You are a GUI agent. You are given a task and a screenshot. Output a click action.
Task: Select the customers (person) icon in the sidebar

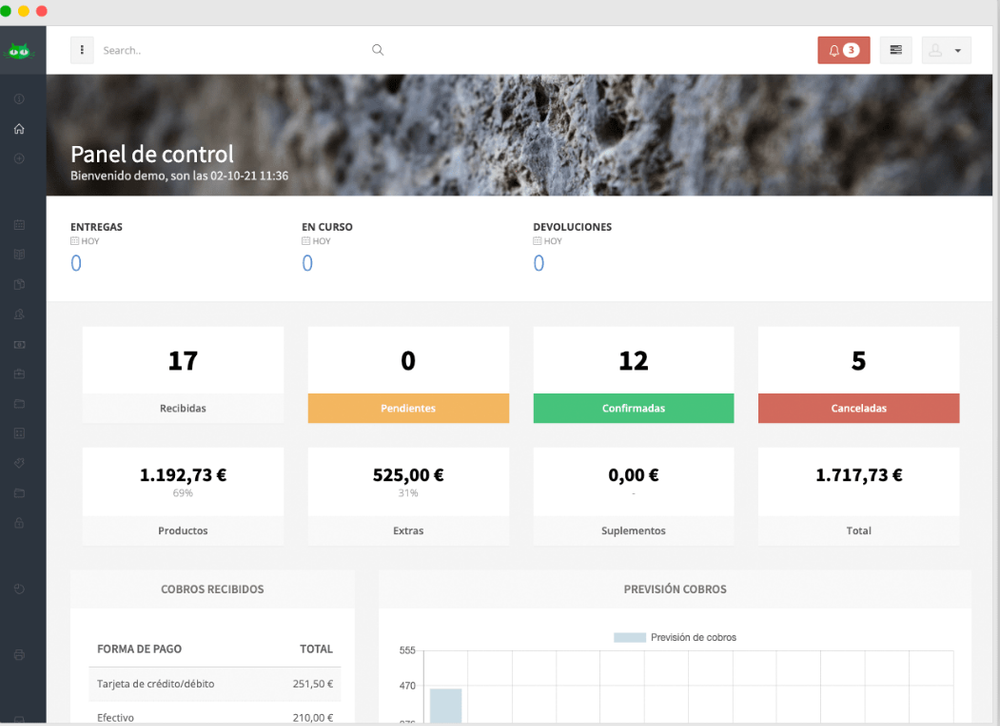click(19, 314)
